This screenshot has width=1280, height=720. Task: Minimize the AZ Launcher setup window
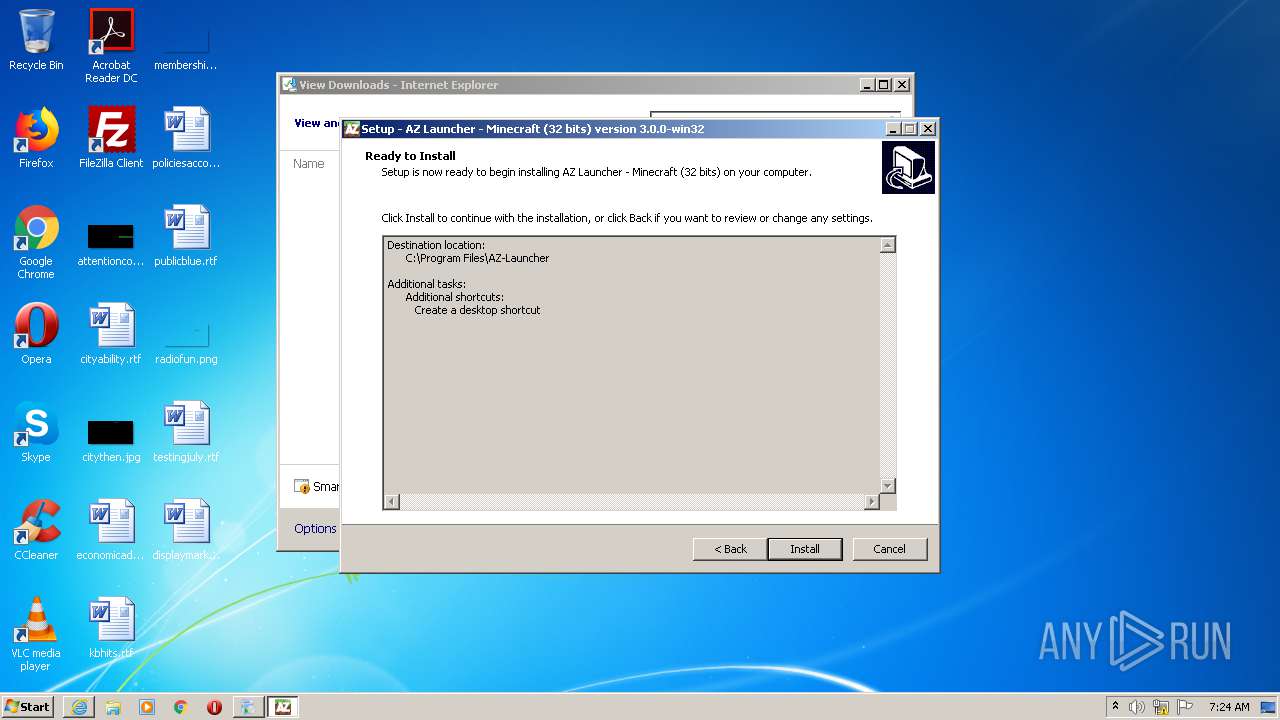(x=893, y=128)
